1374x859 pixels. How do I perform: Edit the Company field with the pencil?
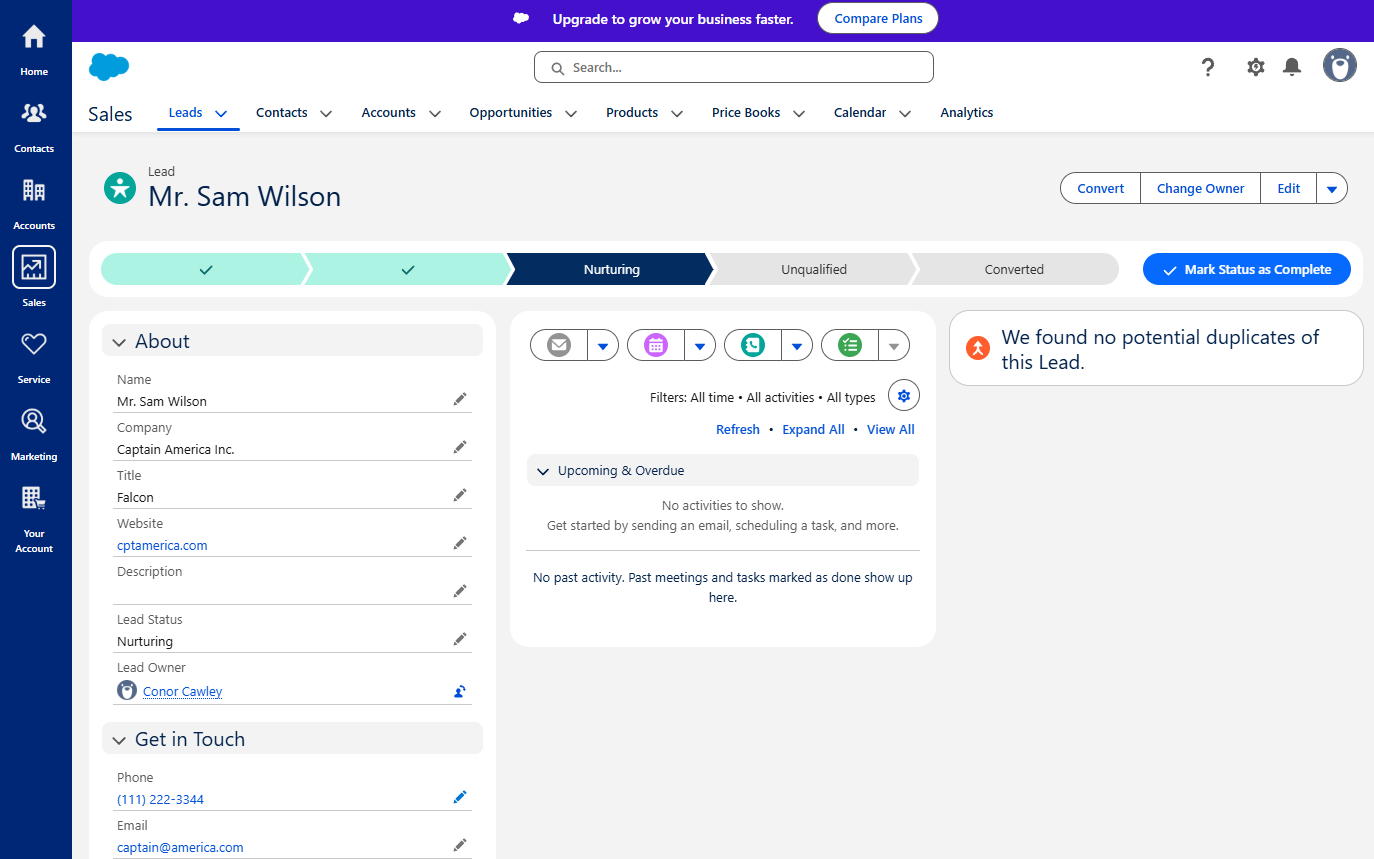[460, 447]
